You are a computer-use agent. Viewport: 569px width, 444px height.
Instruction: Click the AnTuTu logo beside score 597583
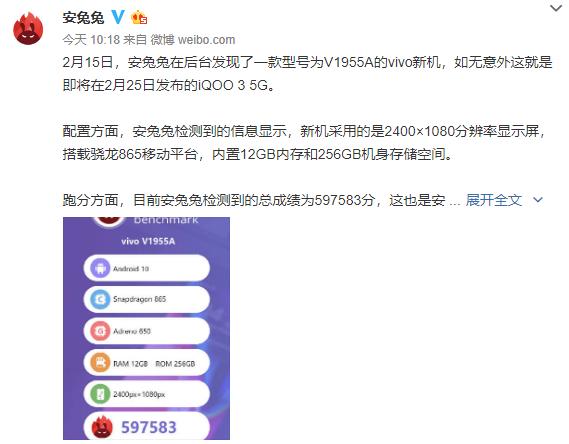tap(102, 426)
